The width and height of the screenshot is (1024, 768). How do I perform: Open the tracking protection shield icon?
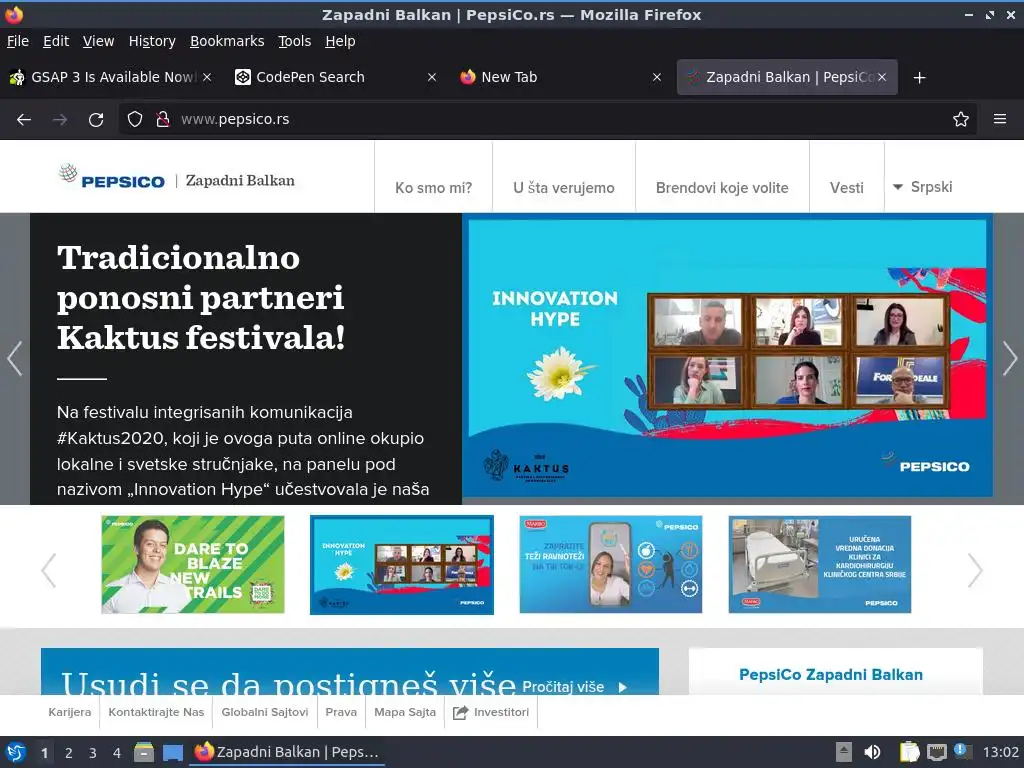(x=135, y=119)
